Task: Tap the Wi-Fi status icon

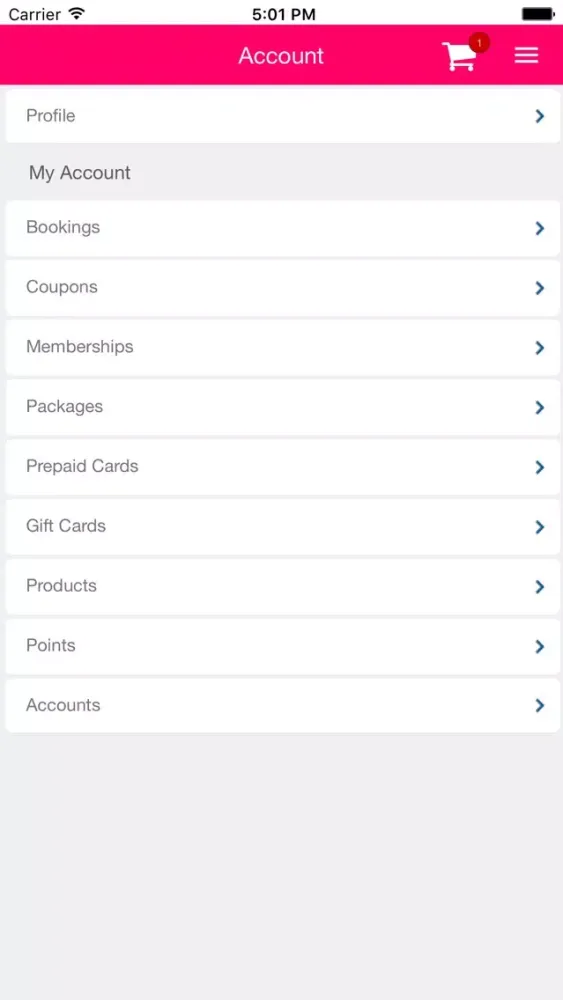Action: pos(77,13)
